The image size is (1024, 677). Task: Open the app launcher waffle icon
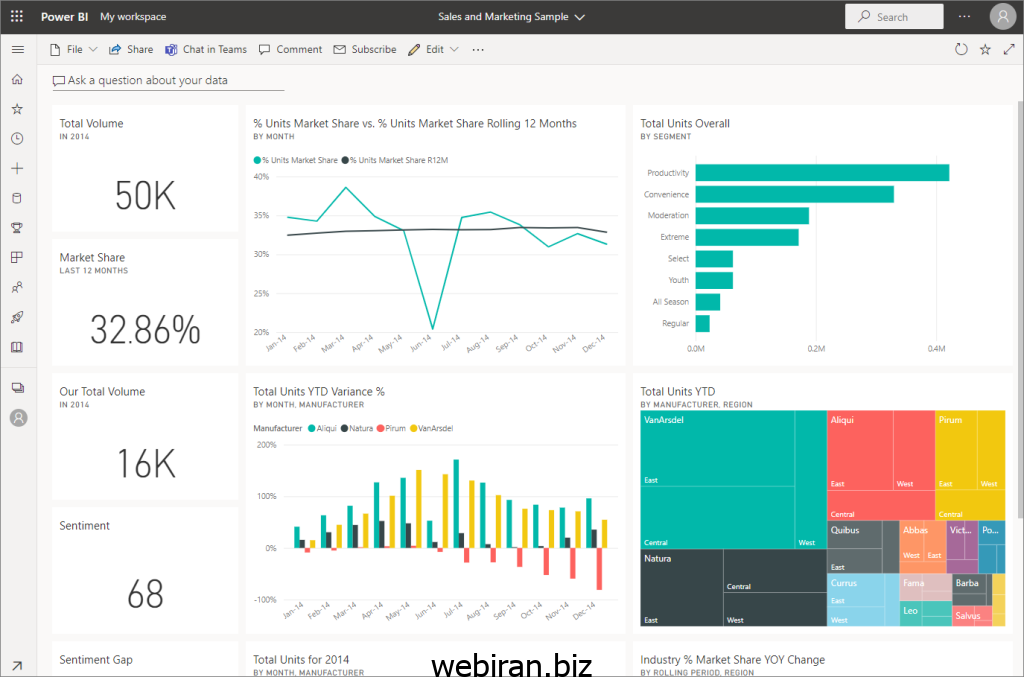(17, 17)
